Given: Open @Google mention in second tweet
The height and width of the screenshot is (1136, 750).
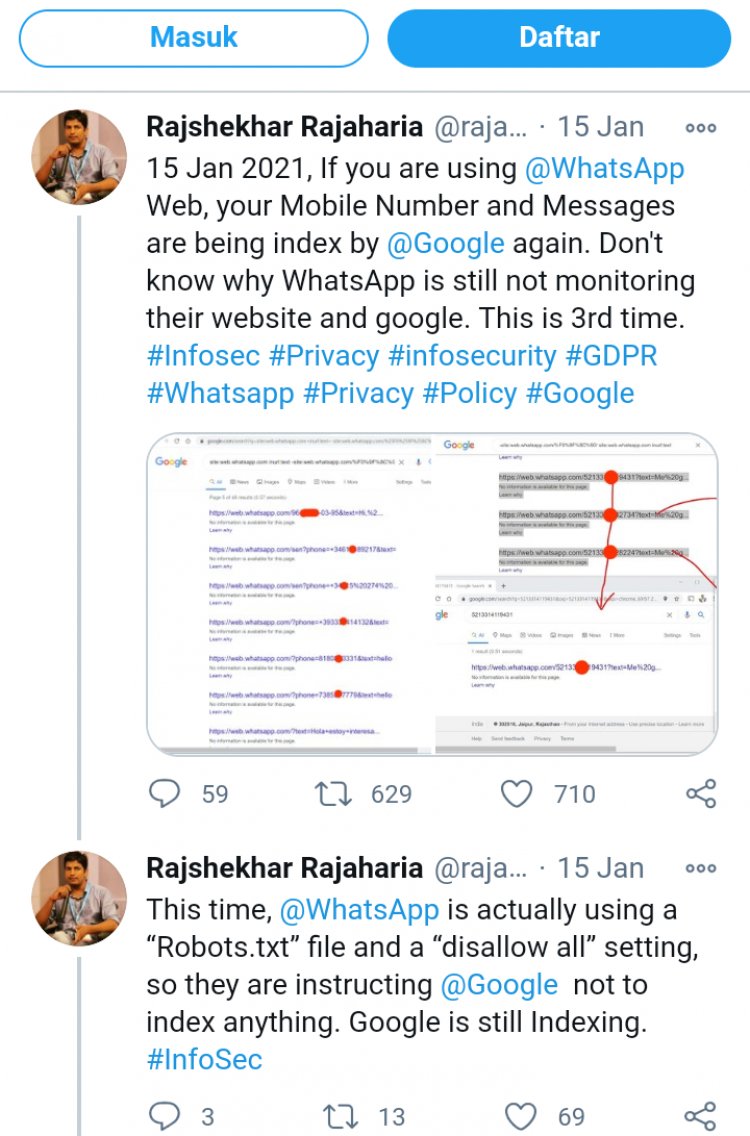Looking at the screenshot, I should [499, 985].
